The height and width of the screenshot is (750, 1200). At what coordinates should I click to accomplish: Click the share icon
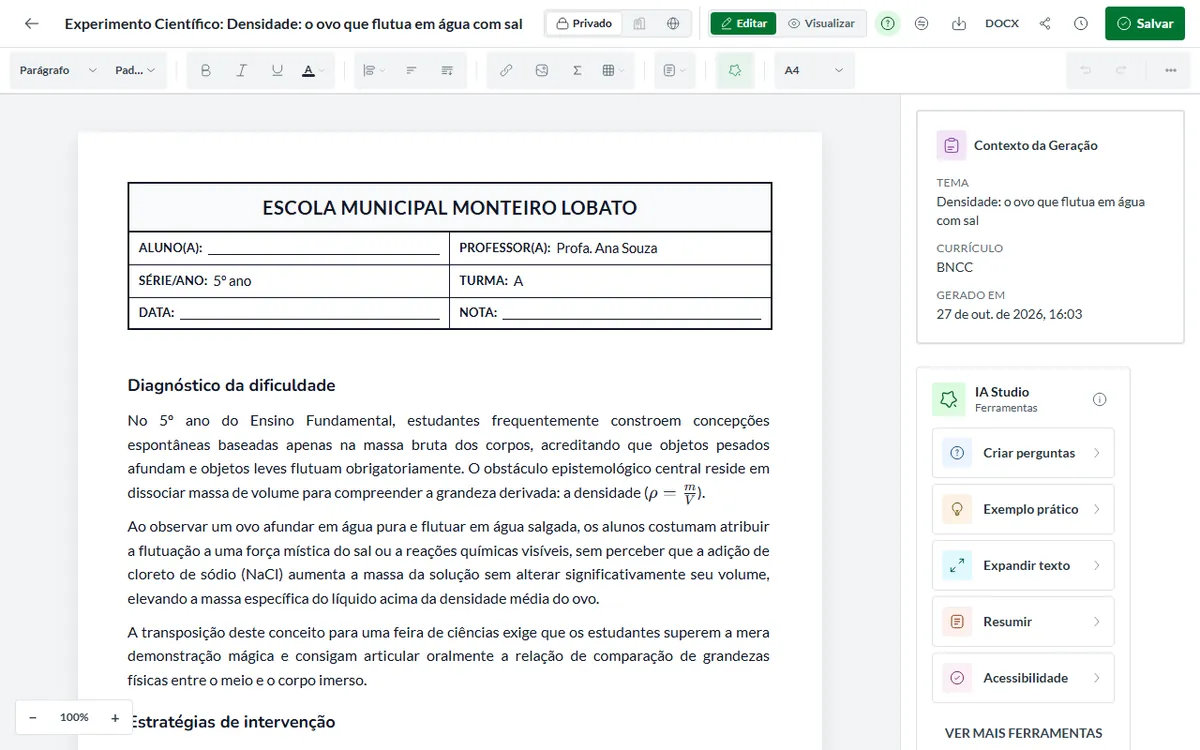(1045, 23)
